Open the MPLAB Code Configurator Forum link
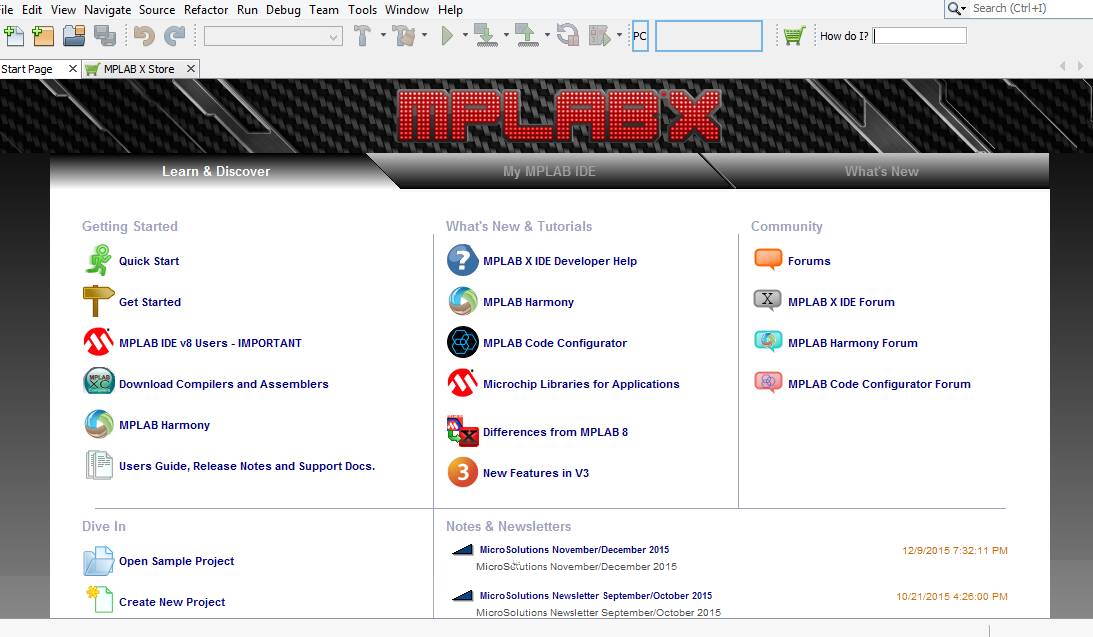This screenshot has height=637, width=1093. point(879,384)
